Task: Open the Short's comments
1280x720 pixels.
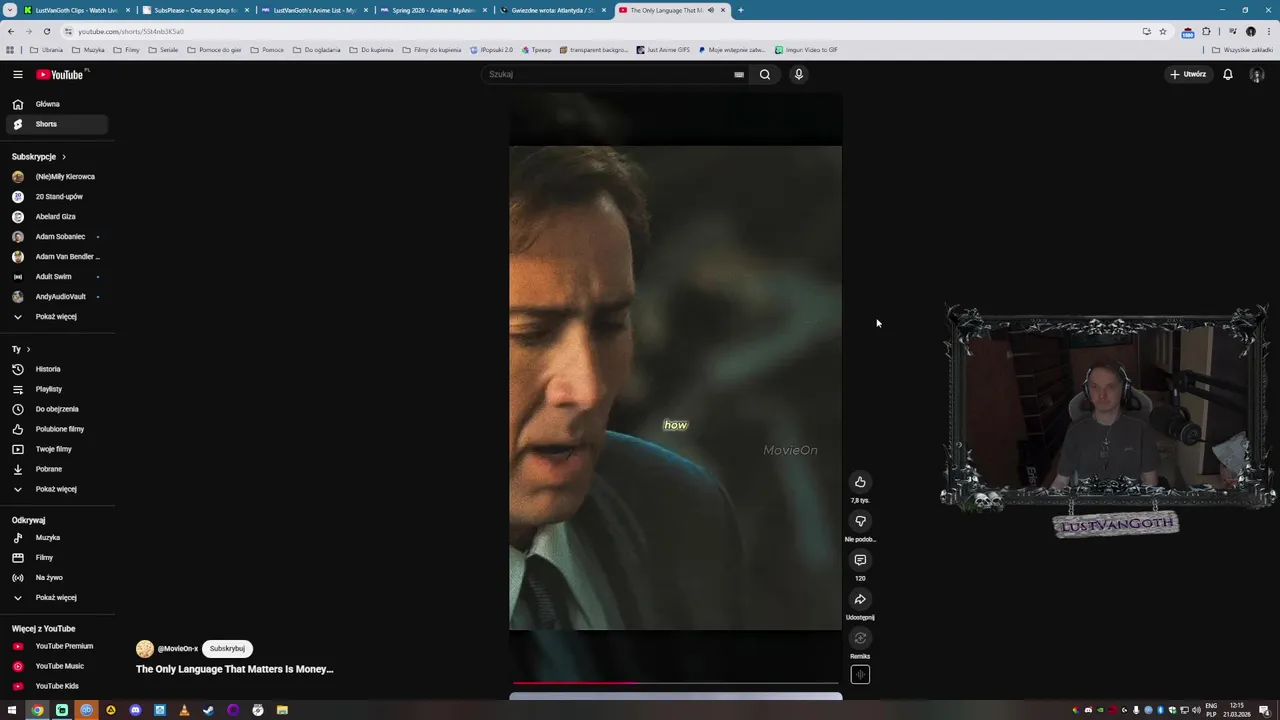Action: [860, 560]
